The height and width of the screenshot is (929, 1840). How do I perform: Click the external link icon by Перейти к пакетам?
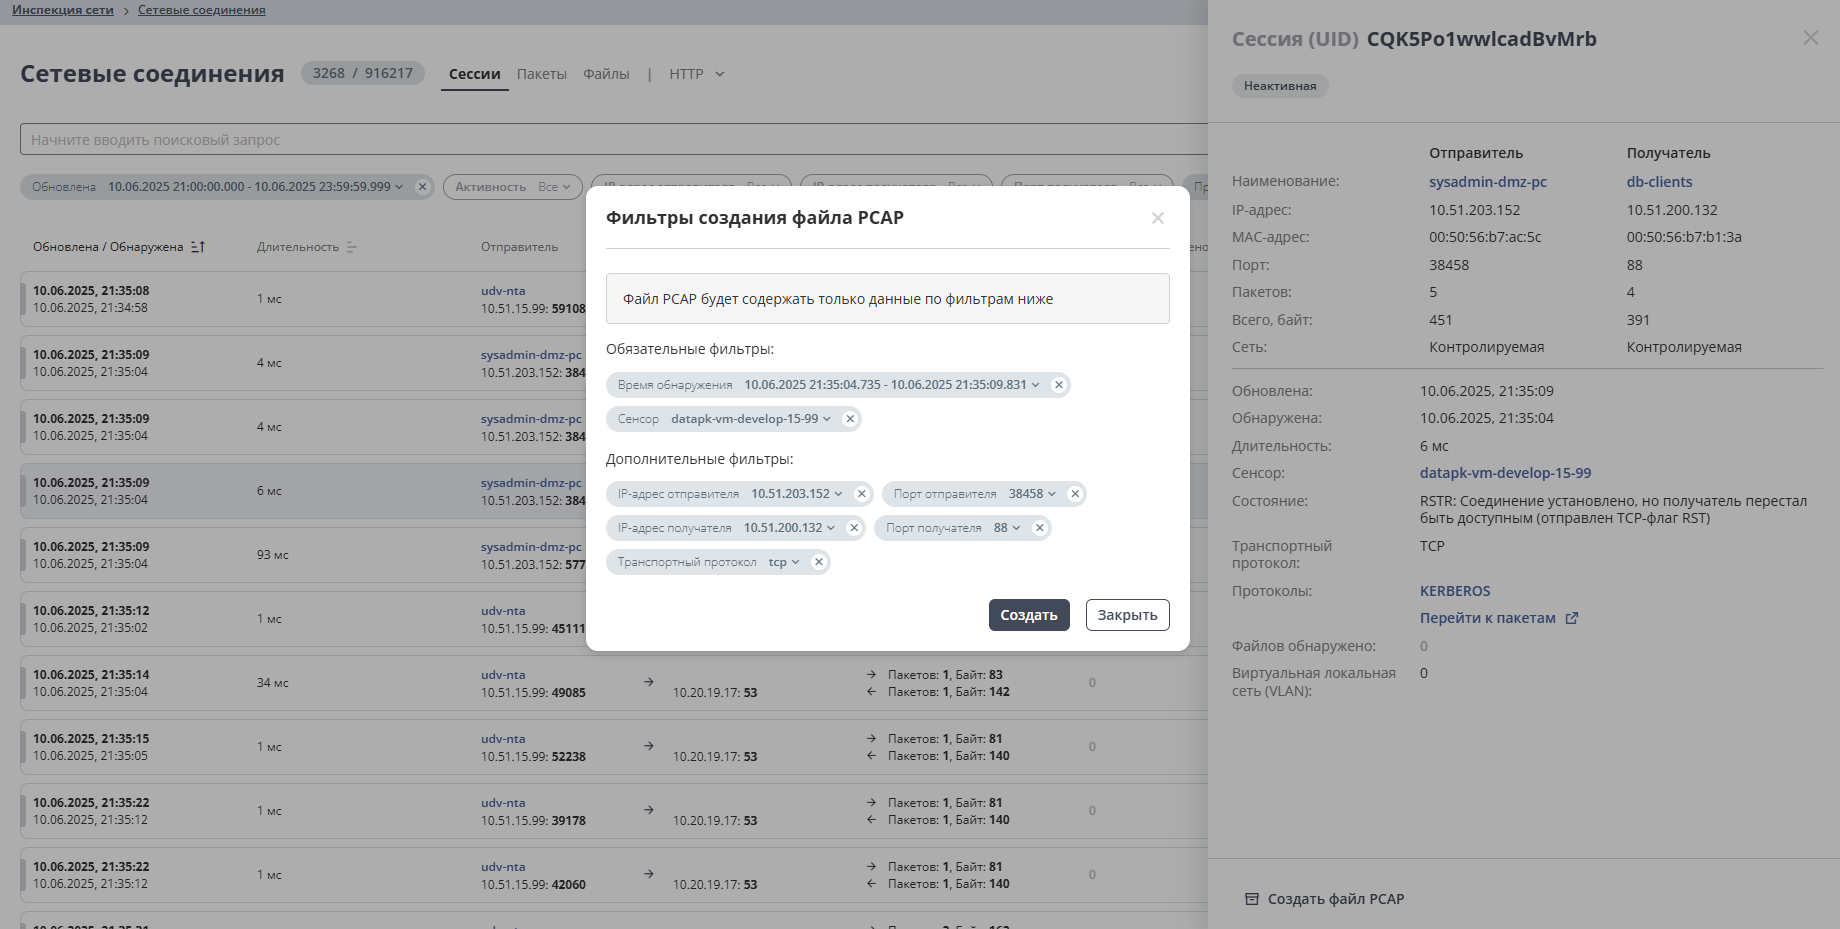pos(1572,618)
